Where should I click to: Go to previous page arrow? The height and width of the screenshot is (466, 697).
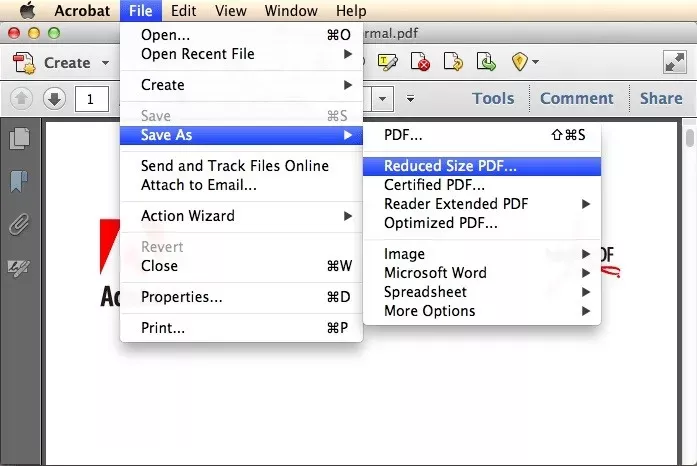tap(21, 98)
